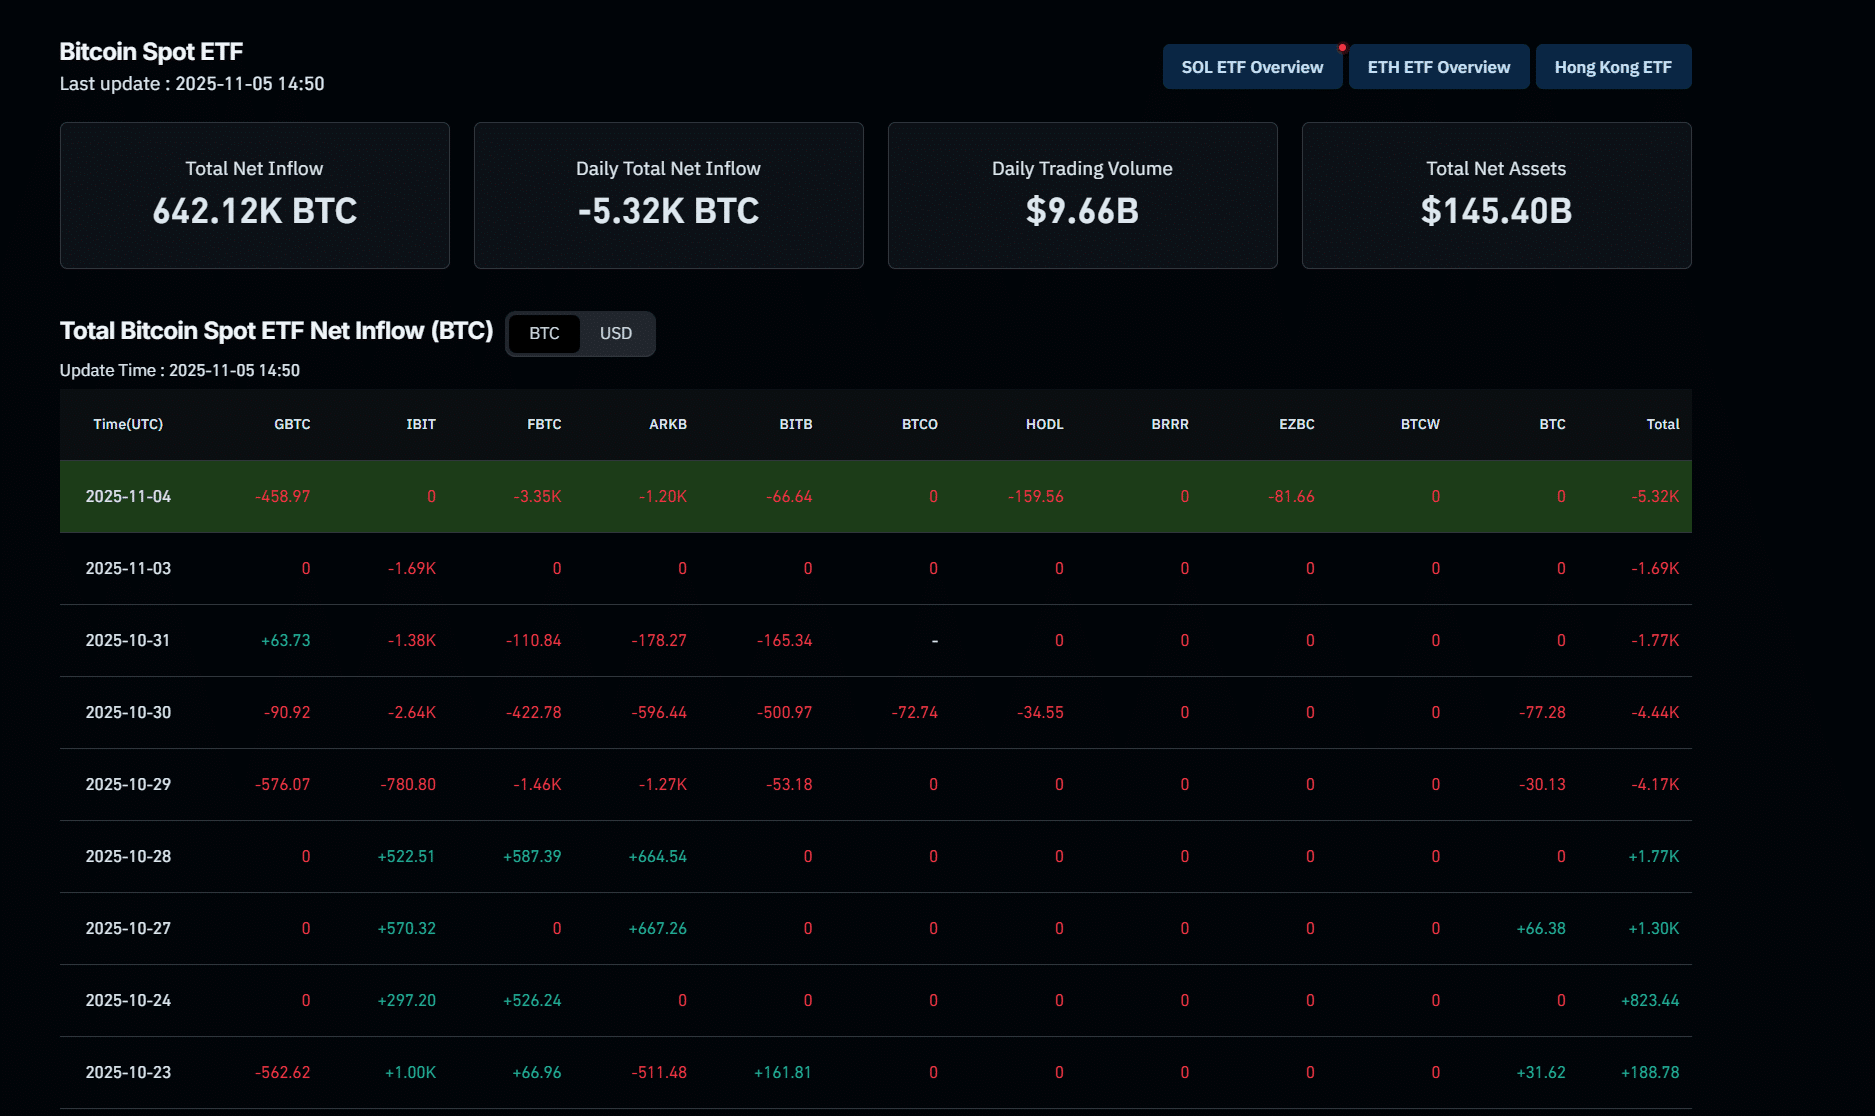Click the GBTC column header
Image resolution: width=1875 pixels, height=1116 pixels.
coord(292,424)
